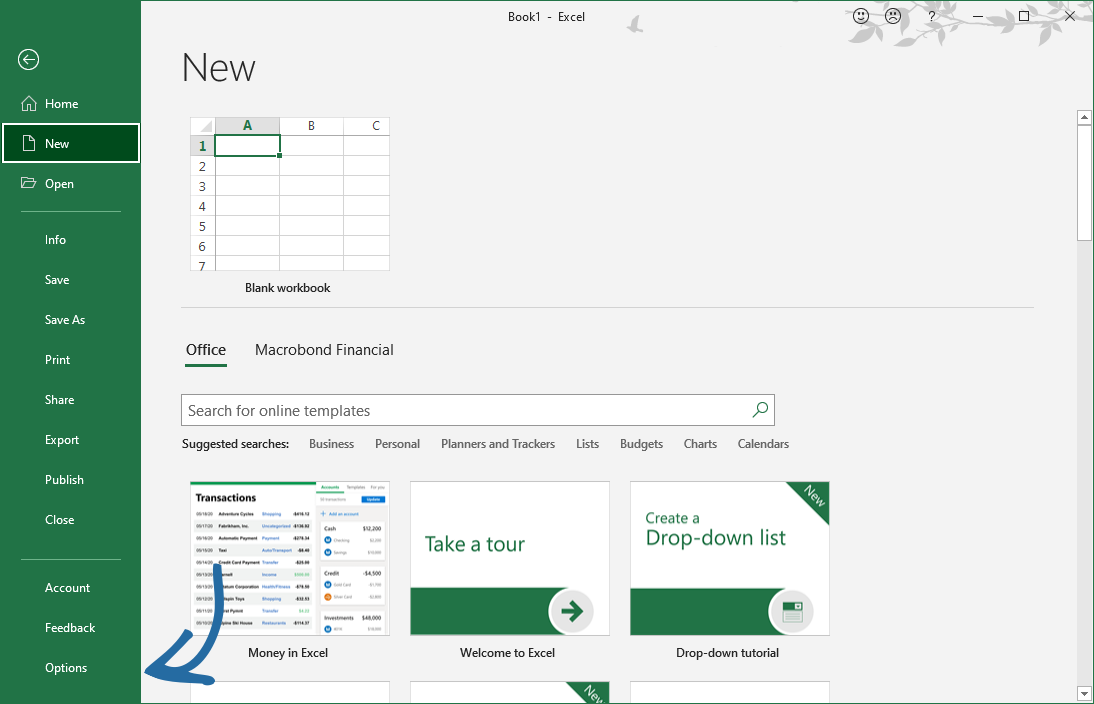This screenshot has height=704, width=1094.
Task: Search suggested Budgets templates
Action: [641, 444]
